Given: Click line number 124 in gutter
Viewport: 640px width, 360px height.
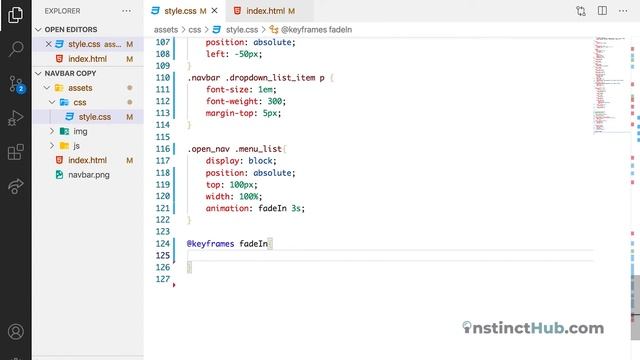Looking at the screenshot, I should pos(163,244).
